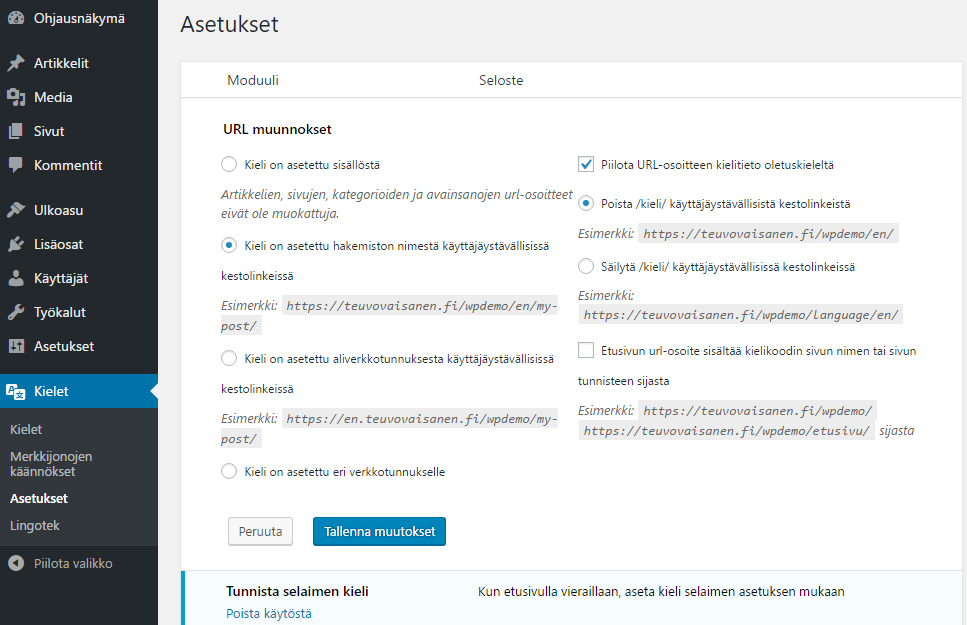Click the Käyttäjät person icon
The width and height of the screenshot is (967, 625).
pyautogui.click(x=16, y=278)
